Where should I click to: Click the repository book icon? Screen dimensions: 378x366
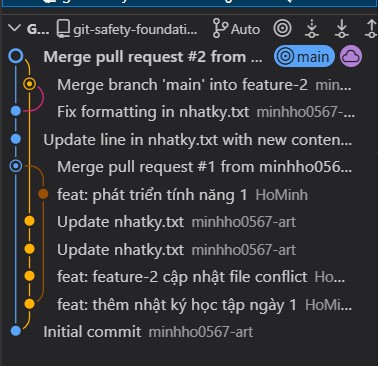tap(63, 28)
